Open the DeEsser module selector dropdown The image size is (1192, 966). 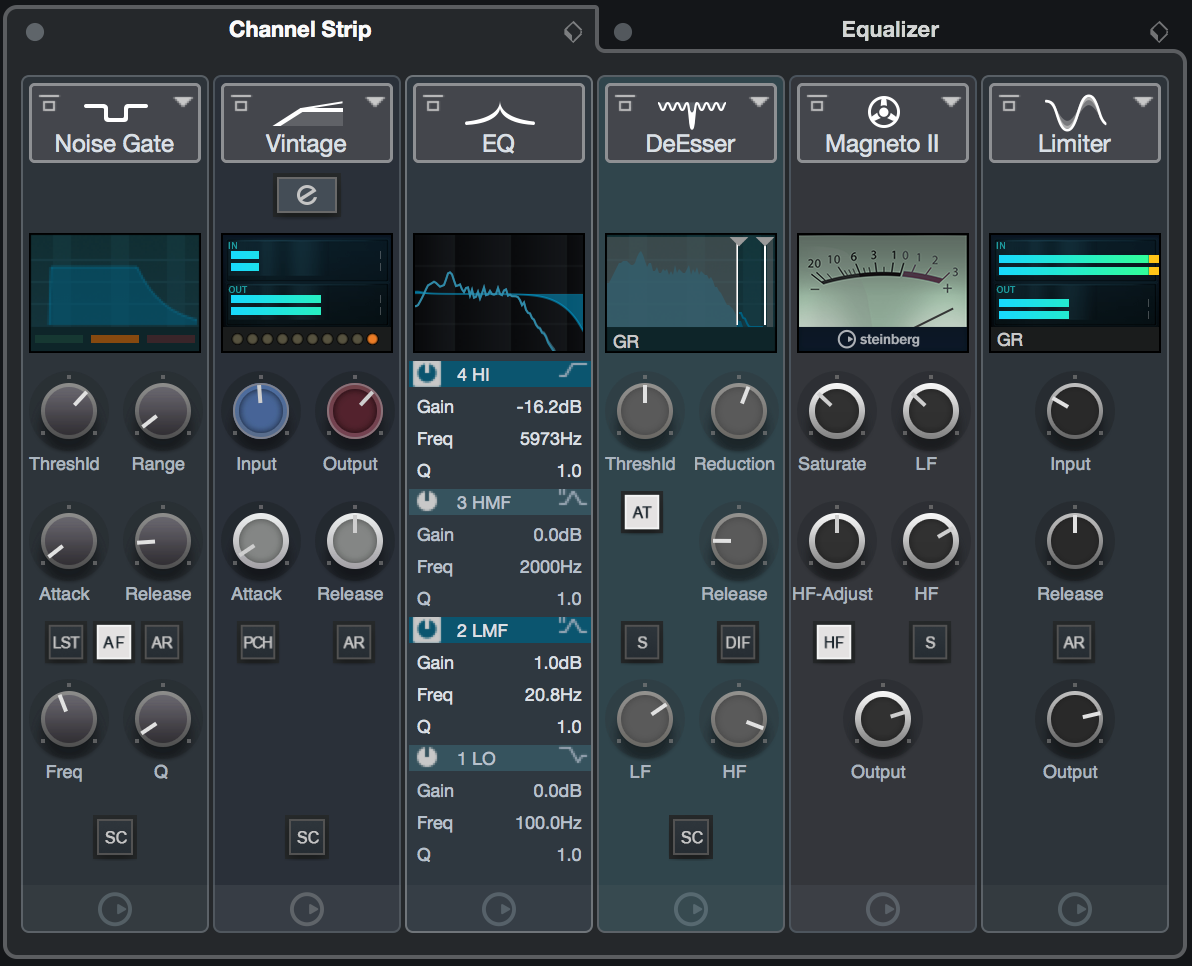pyautogui.click(x=759, y=101)
